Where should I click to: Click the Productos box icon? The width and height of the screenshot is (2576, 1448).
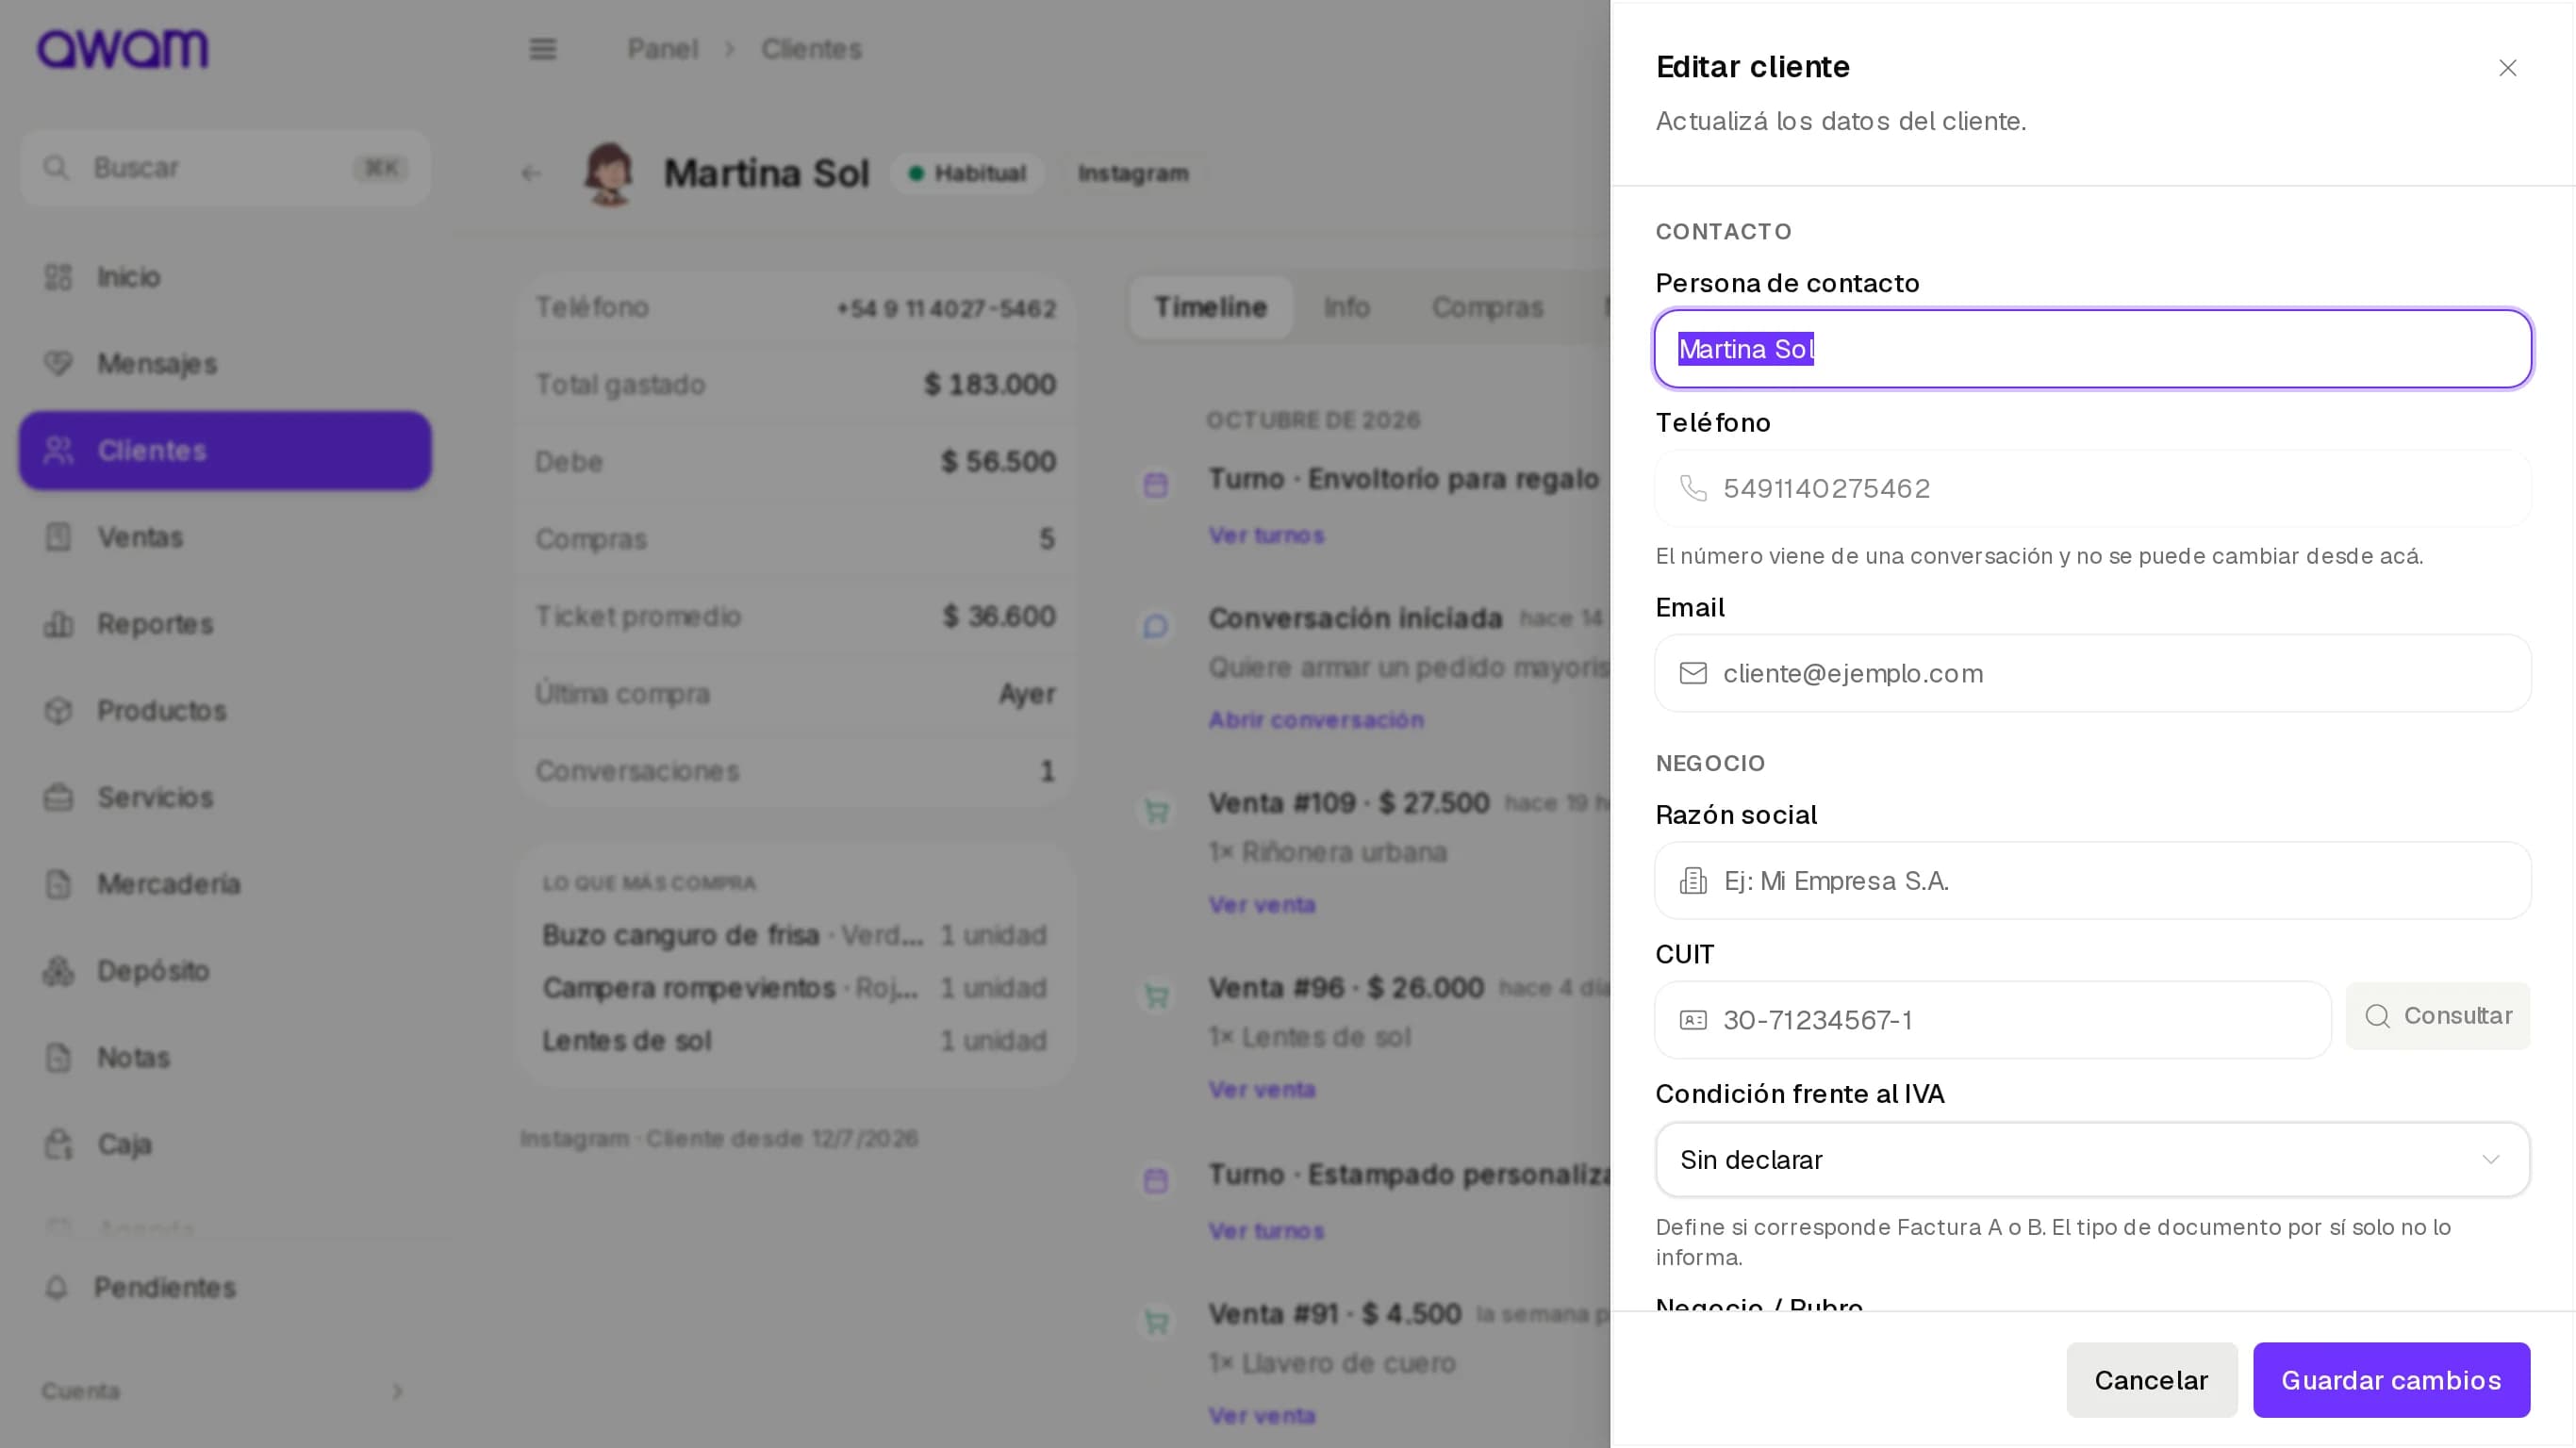[x=59, y=710]
